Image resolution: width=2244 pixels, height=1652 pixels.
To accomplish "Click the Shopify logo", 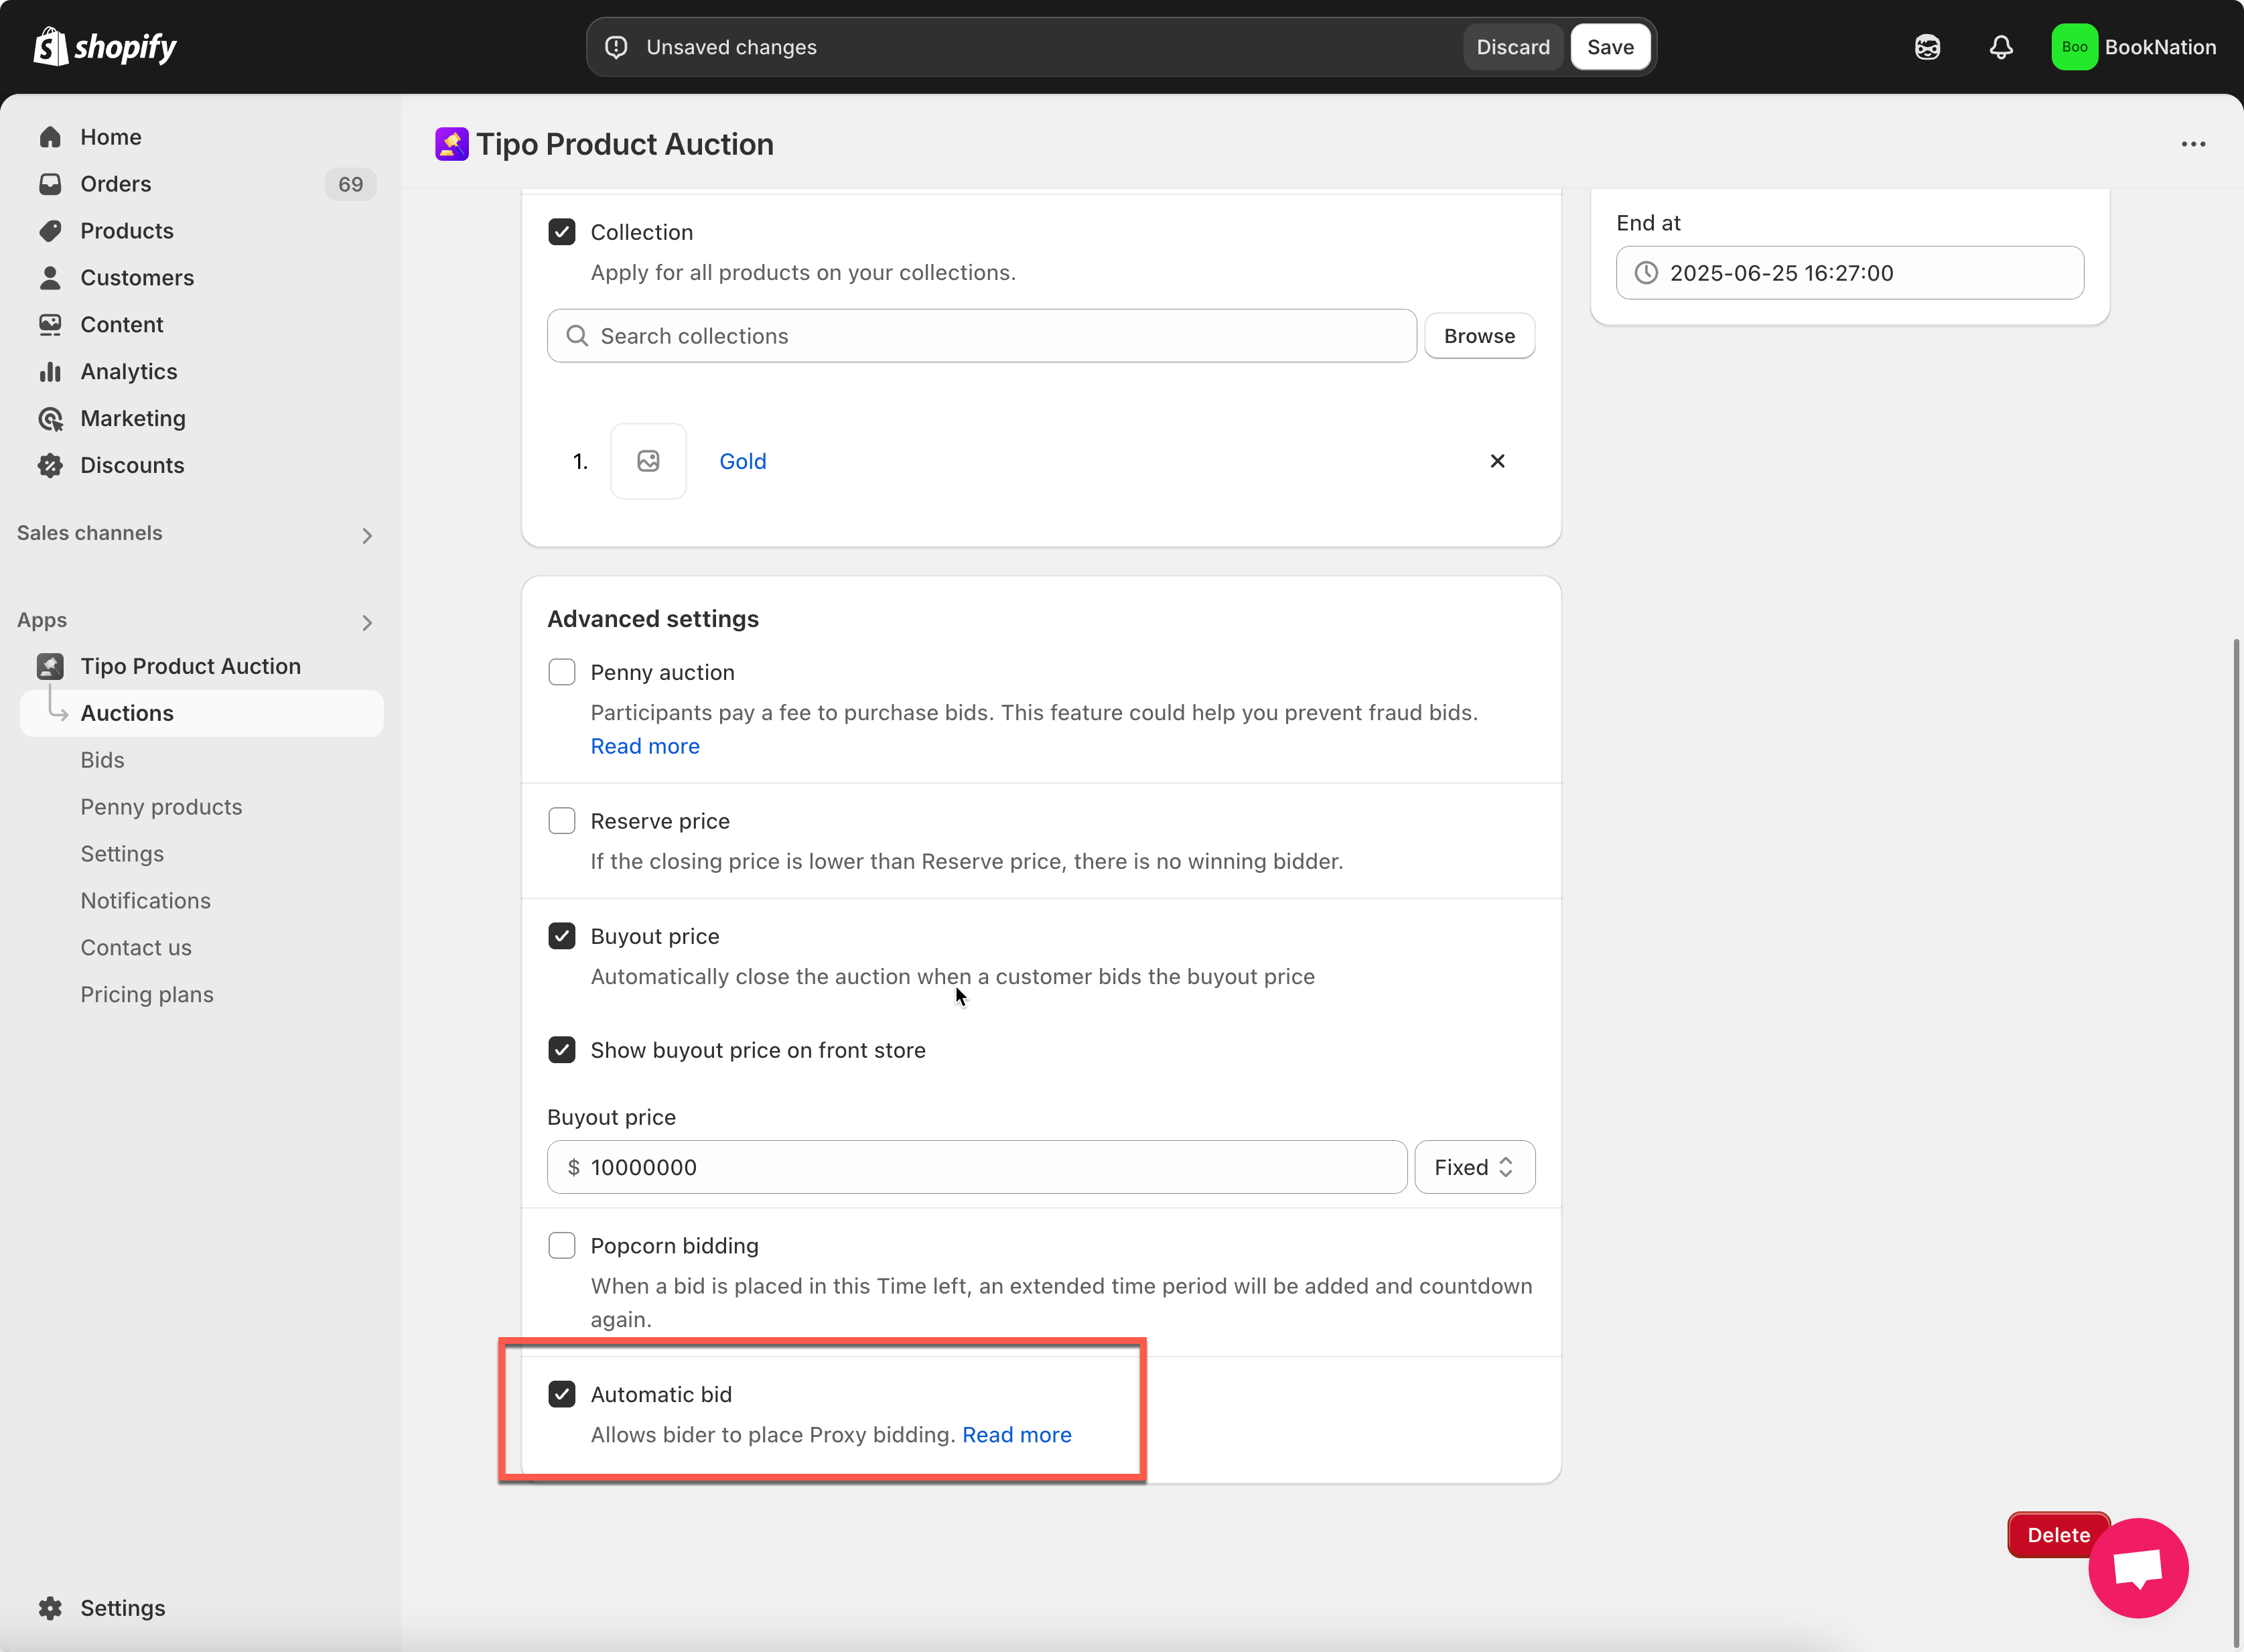I will (x=105, y=47).
